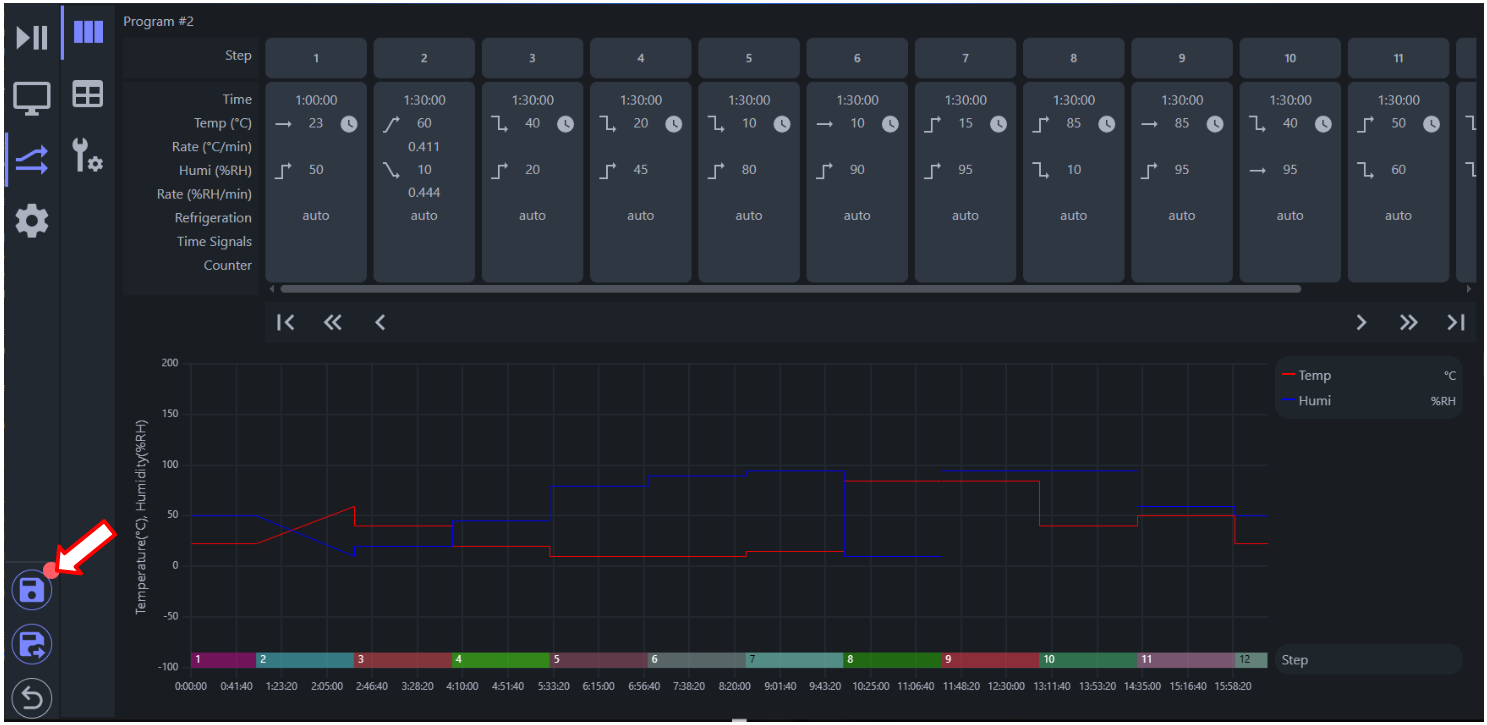Switch to the column step view
Screen dimensions: 1487x725
tap(88, 32)
